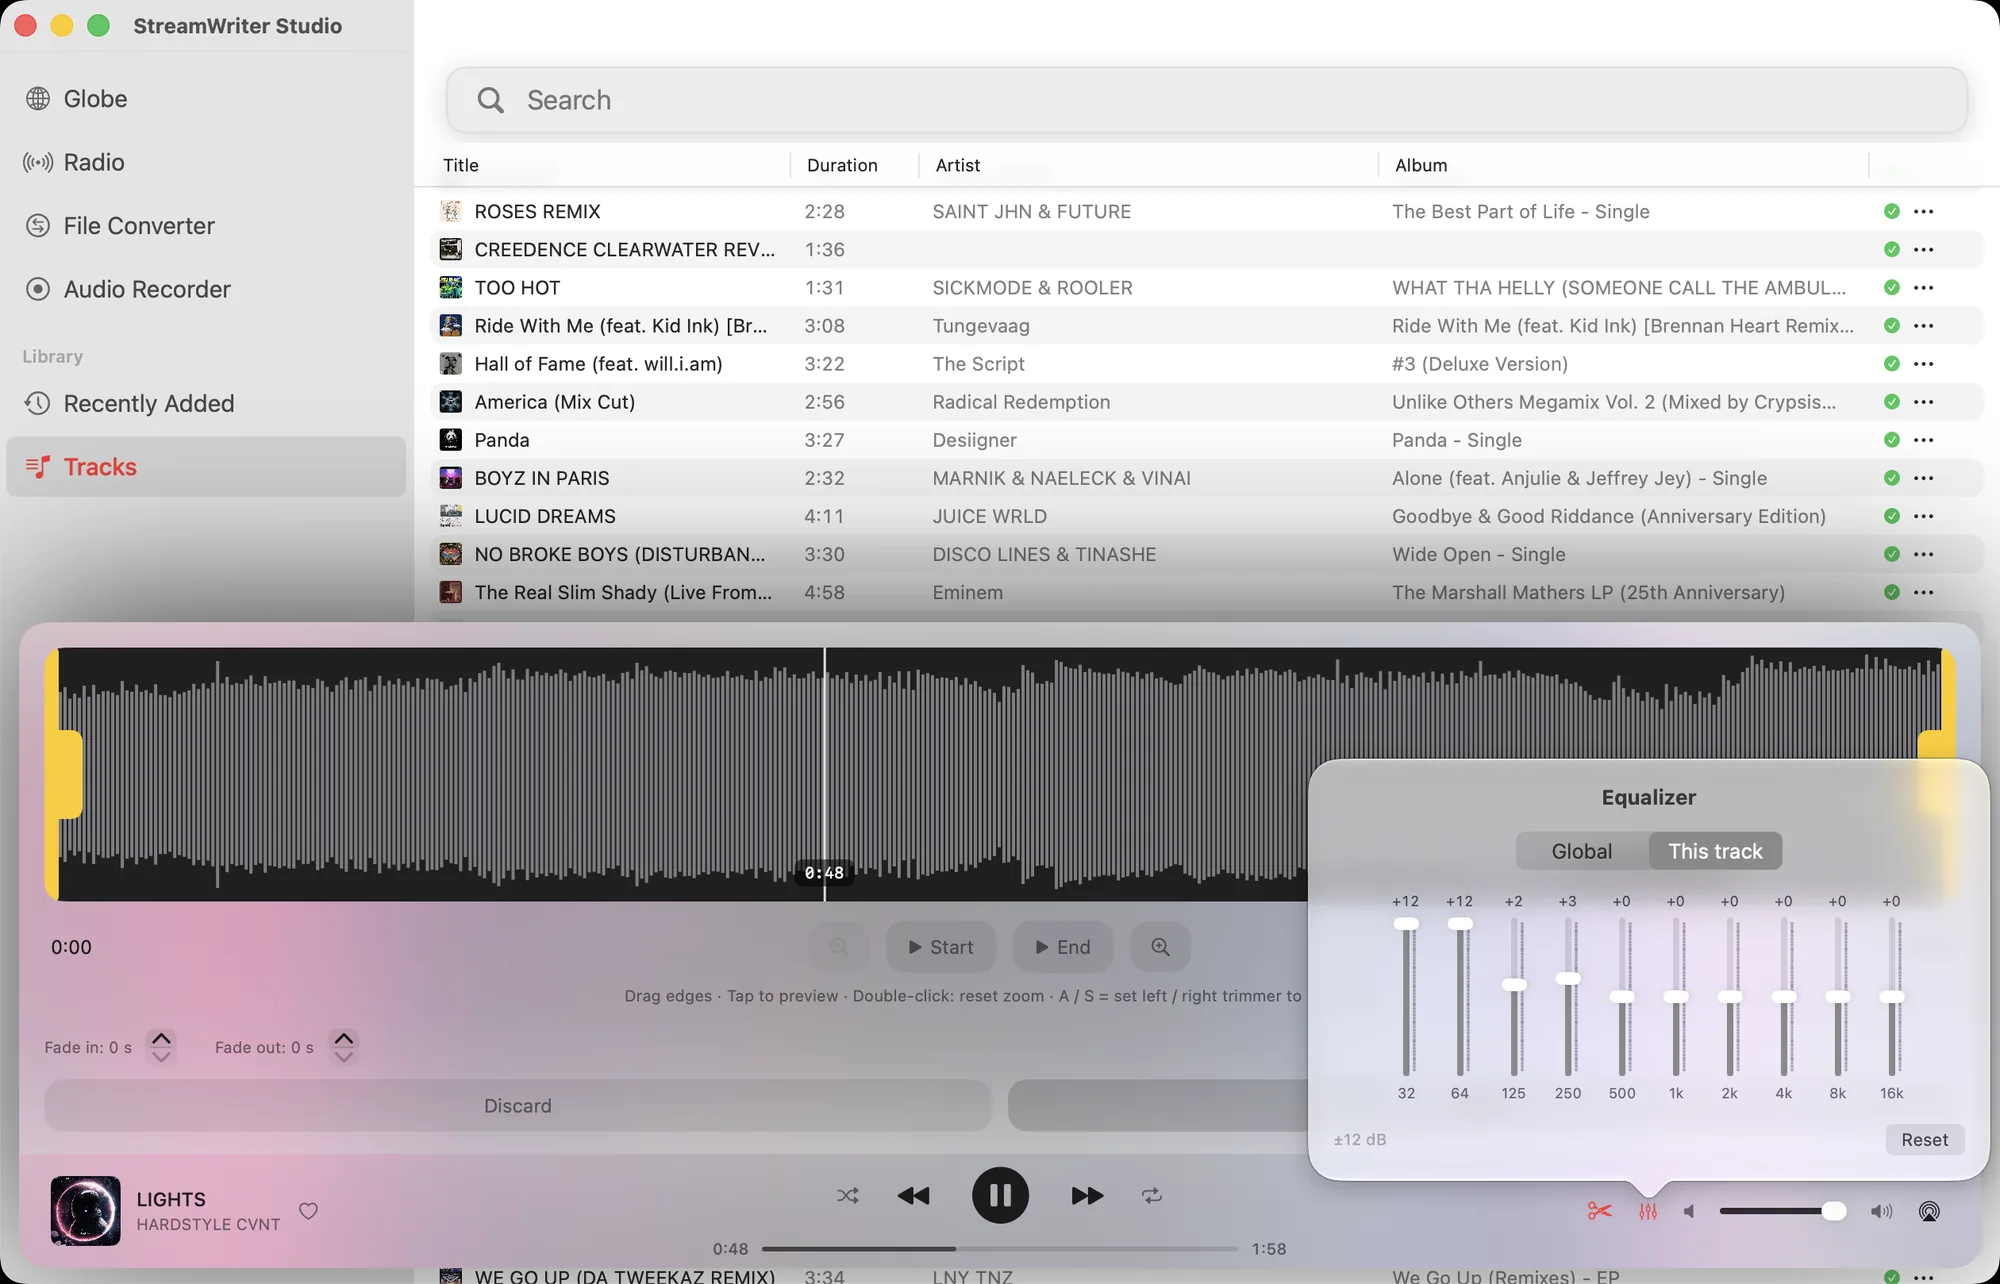Toggle repeat mode

pyautogui.click(x=1152, y=1196)
